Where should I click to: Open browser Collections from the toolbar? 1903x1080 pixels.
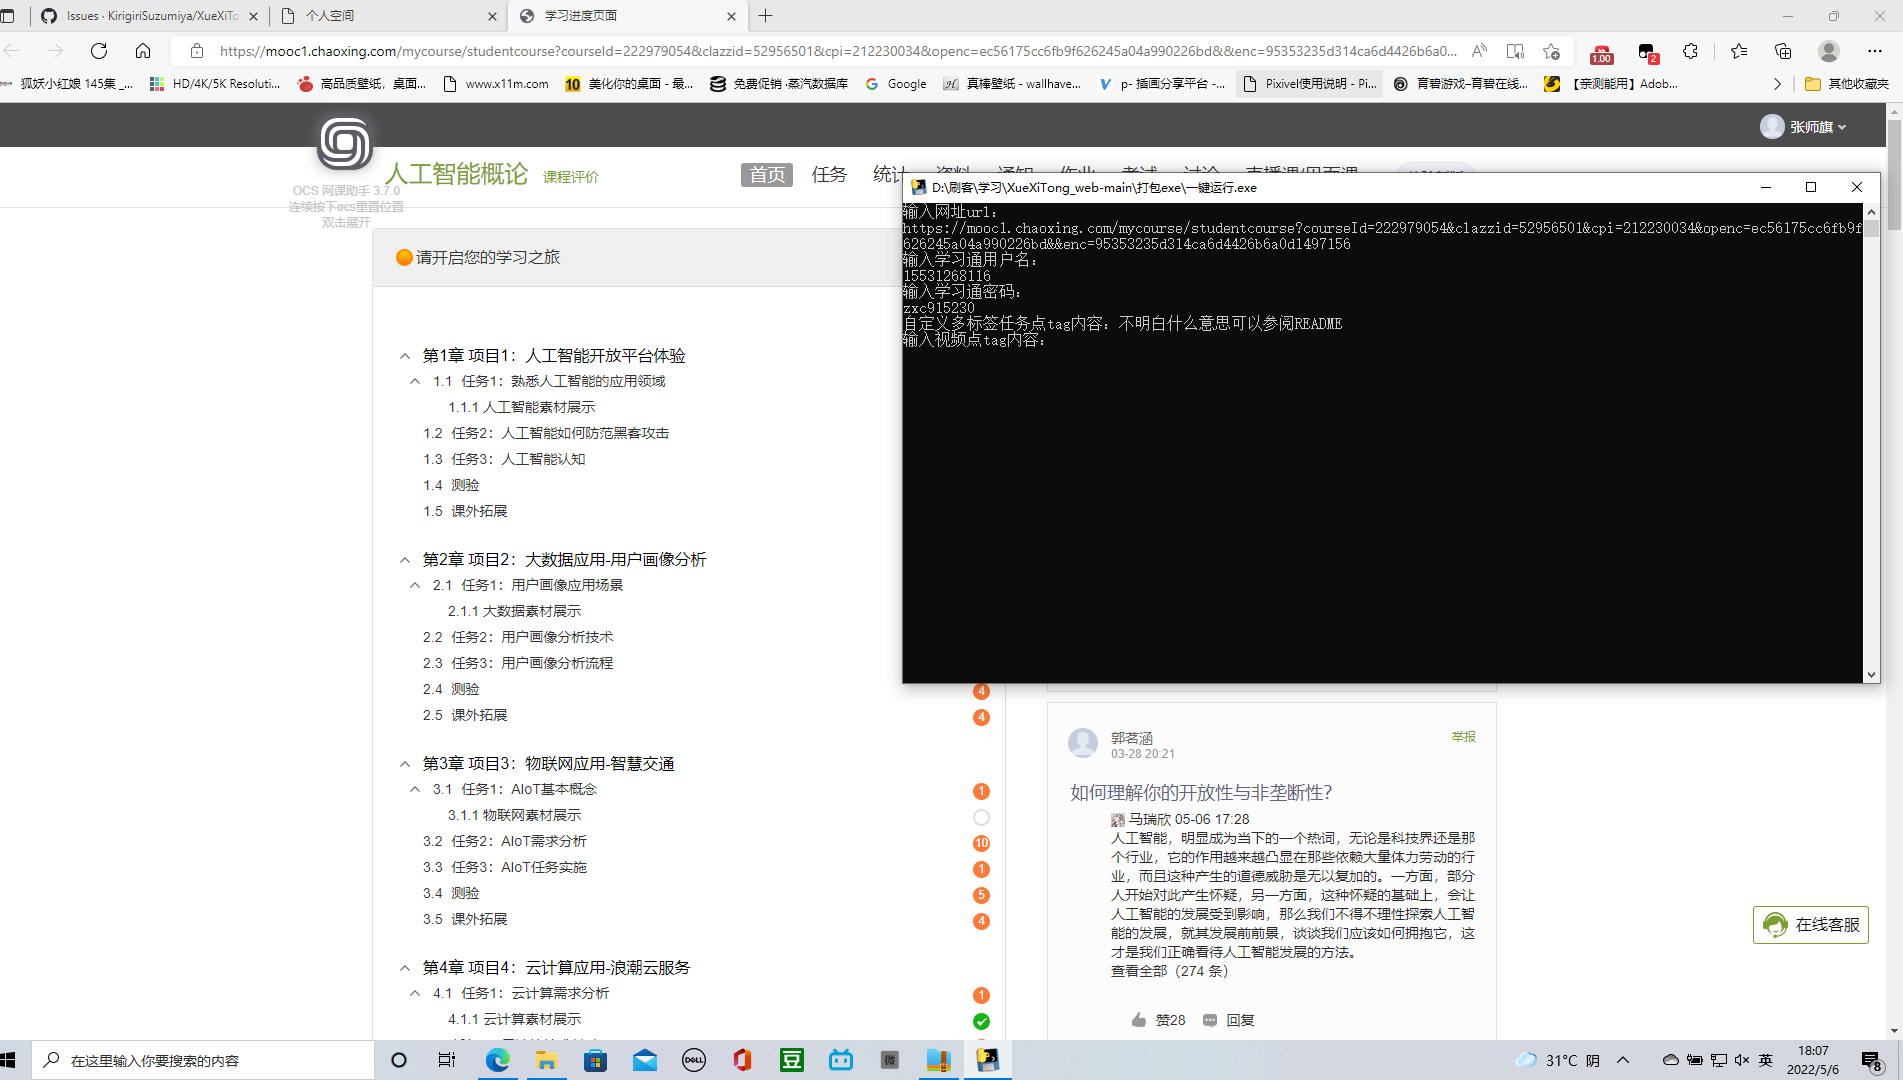click(1783, 51)
